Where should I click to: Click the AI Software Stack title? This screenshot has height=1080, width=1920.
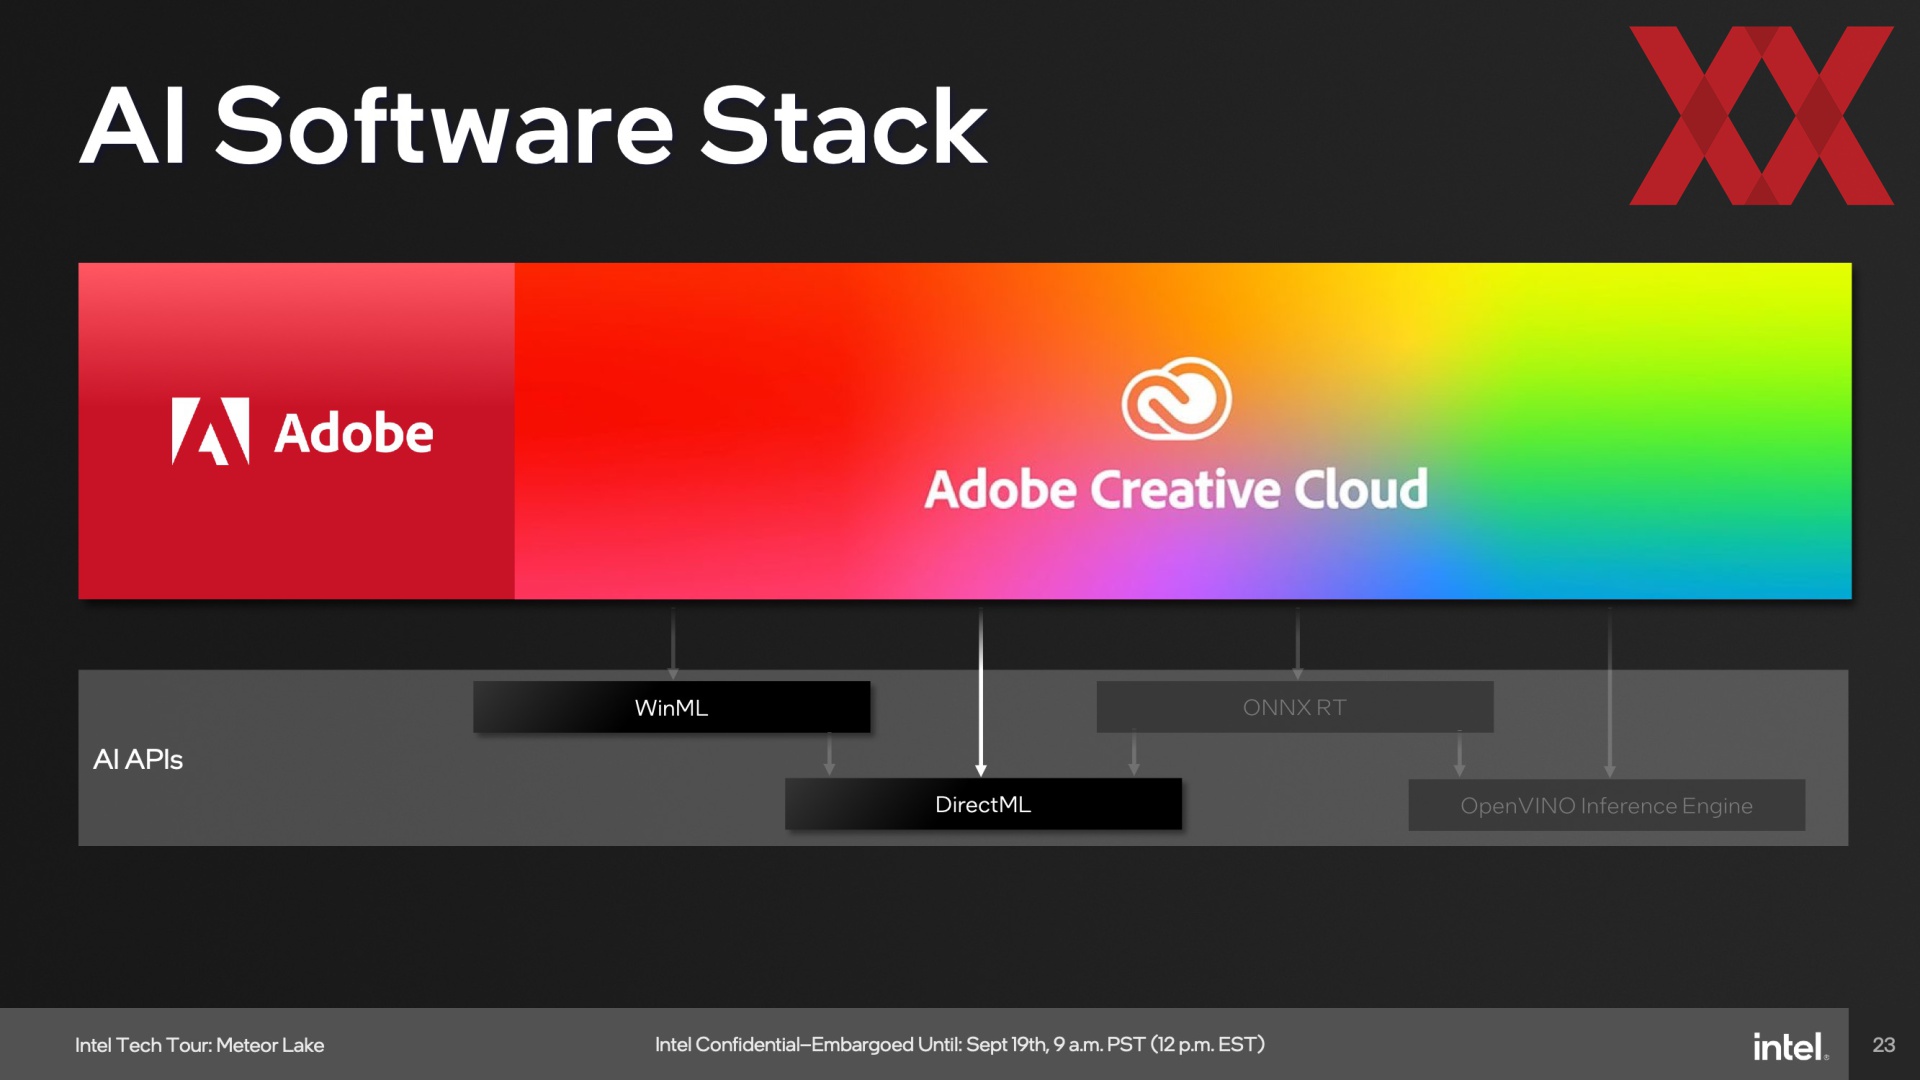(x=534, y=126)
